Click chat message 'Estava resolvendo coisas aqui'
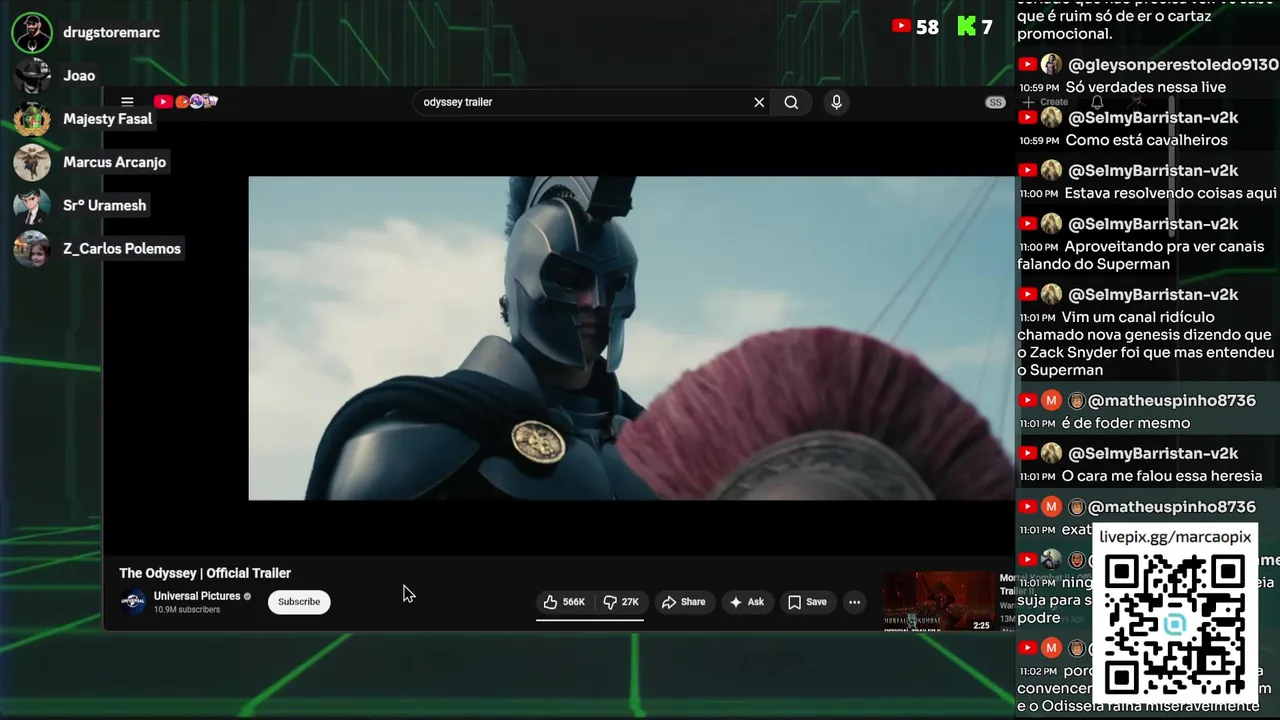This screenshot has width=1280, height=720. tap(1171, 193)
